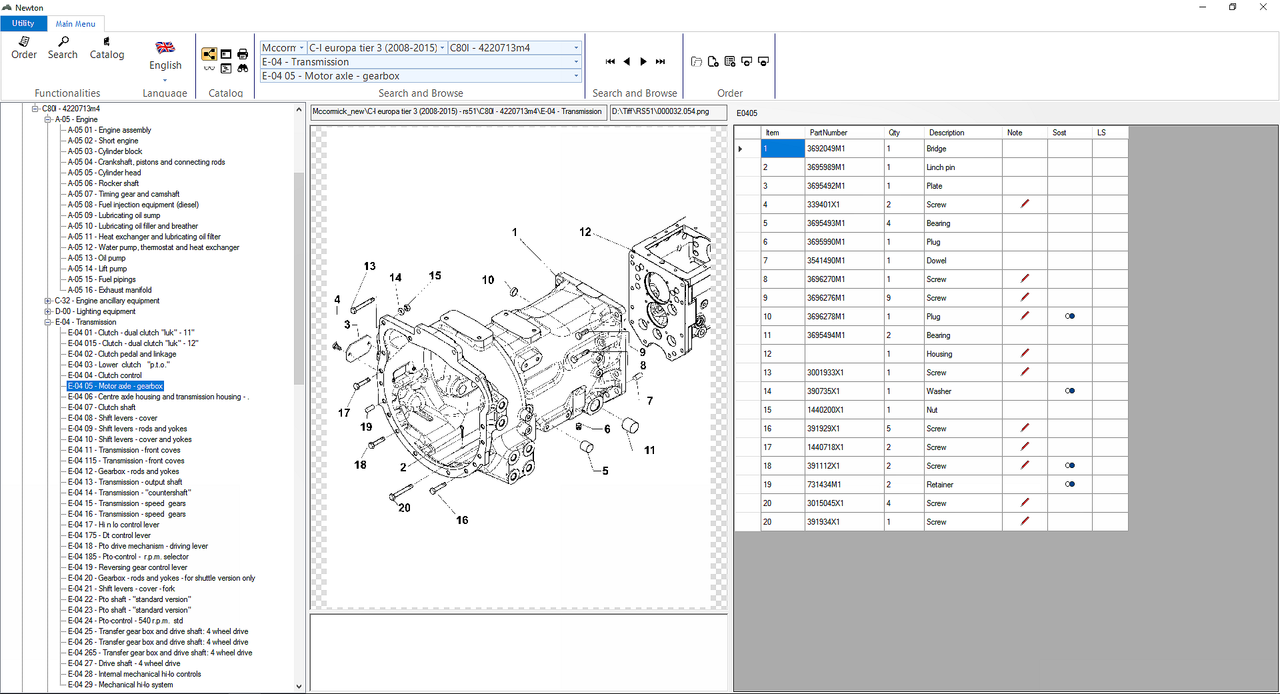Viewport: 1280px width, 694px height.
Task: Collapse the E-04 - Transmission tree node
Action: point(48,322)
